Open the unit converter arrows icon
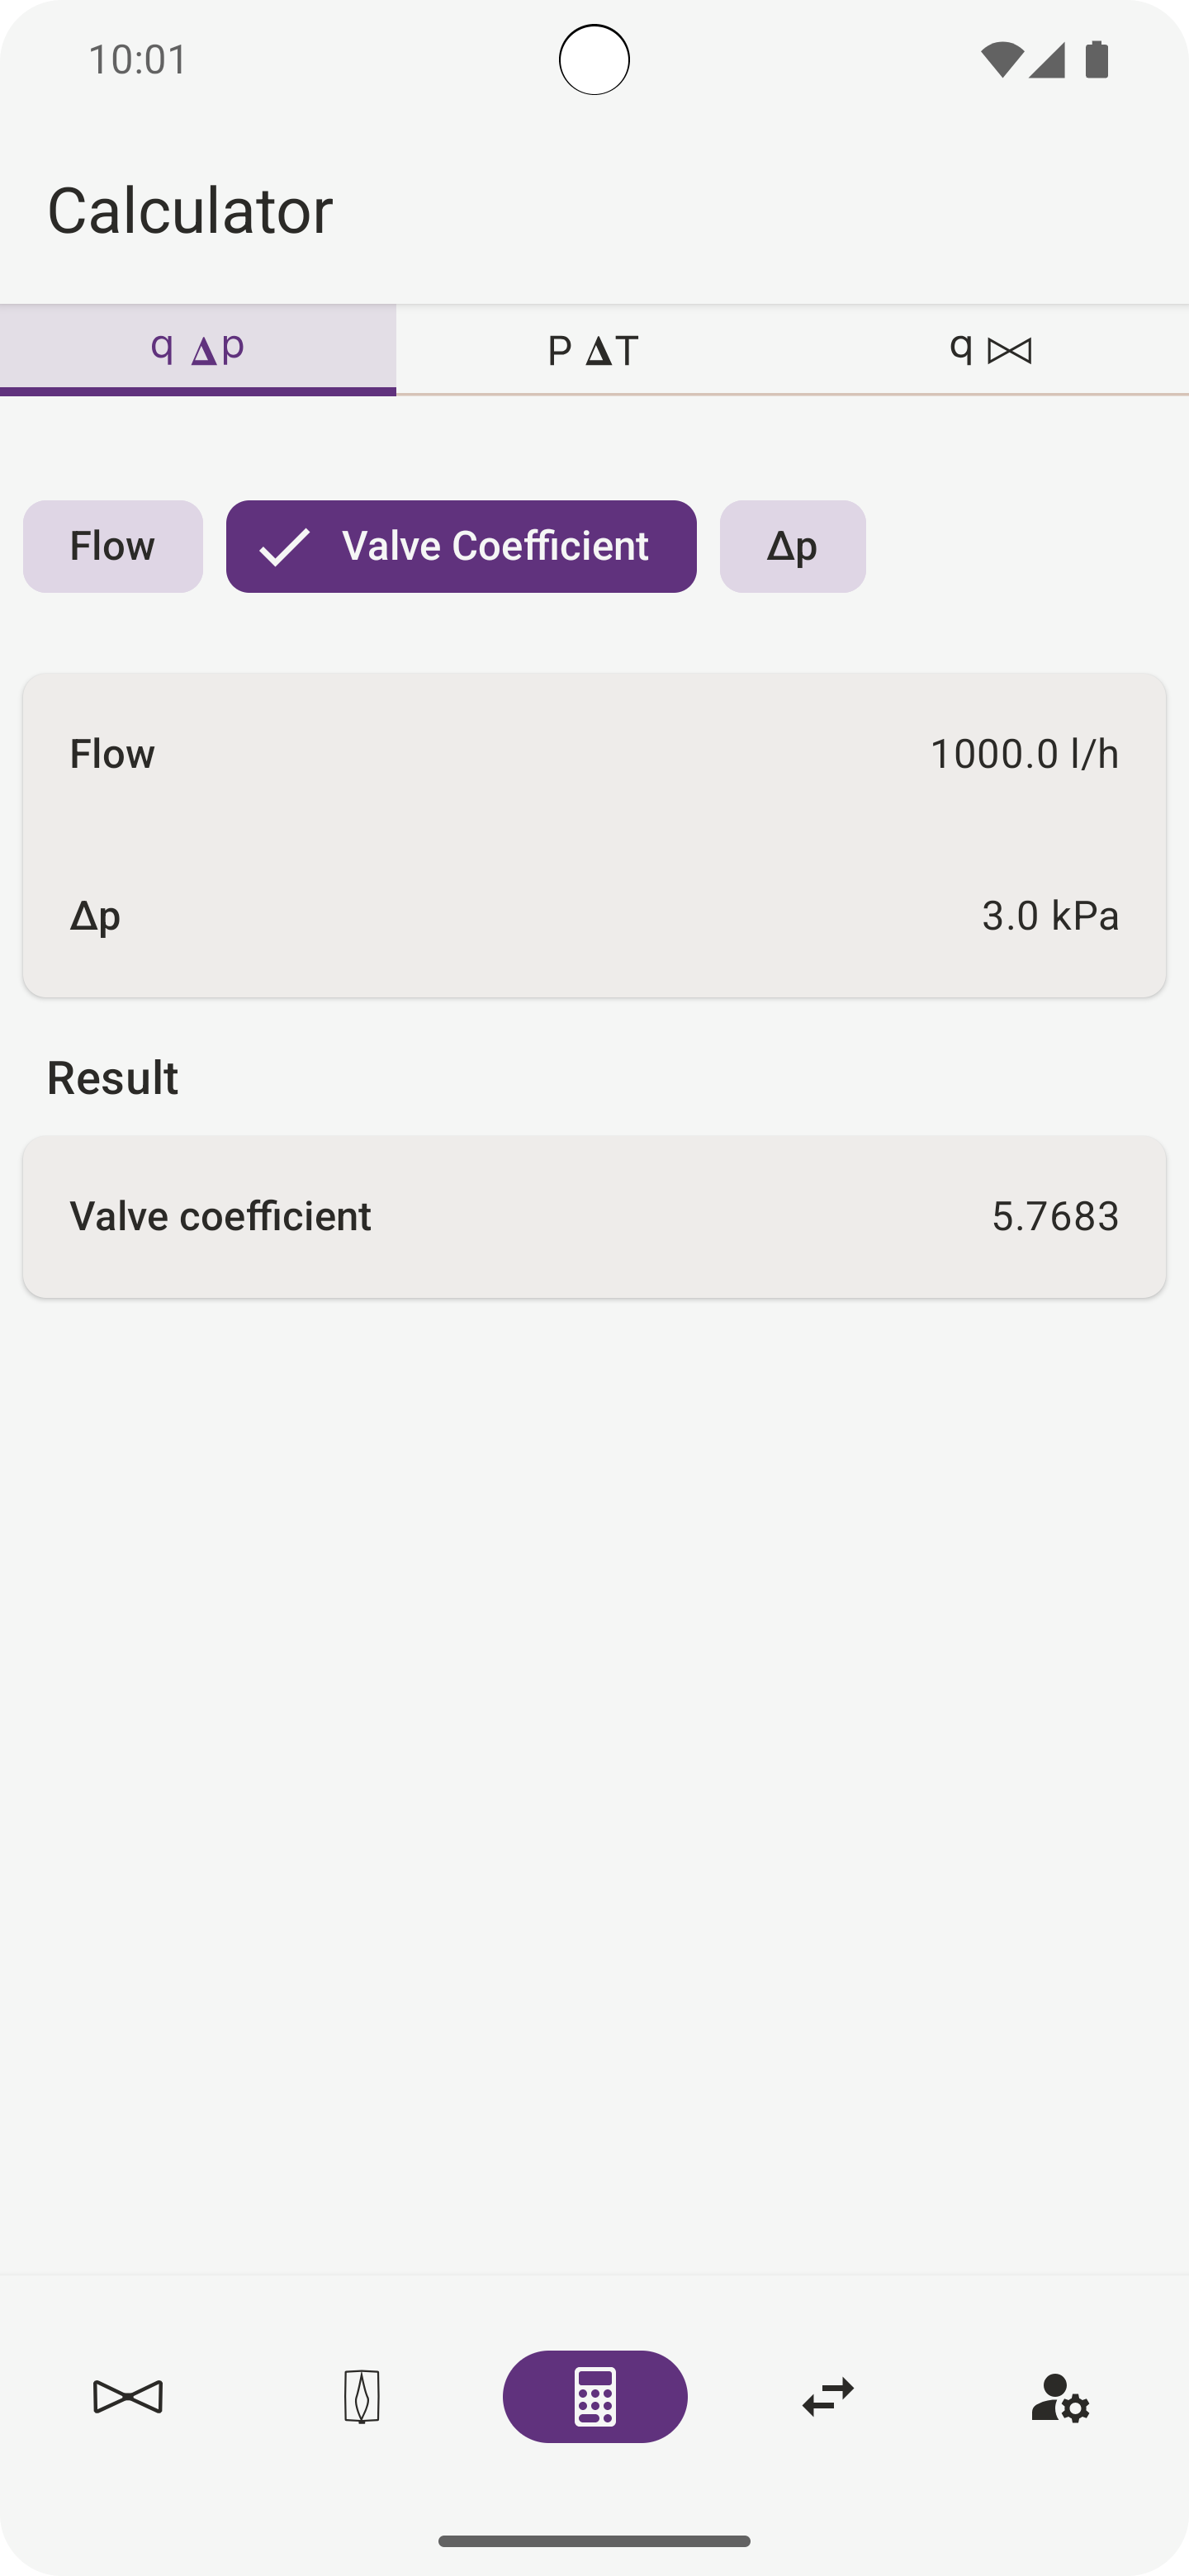Screen dimensions: 1189x2576 828,2396
